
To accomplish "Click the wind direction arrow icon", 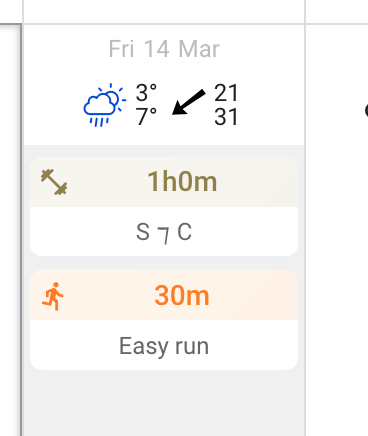I will 189,102.
